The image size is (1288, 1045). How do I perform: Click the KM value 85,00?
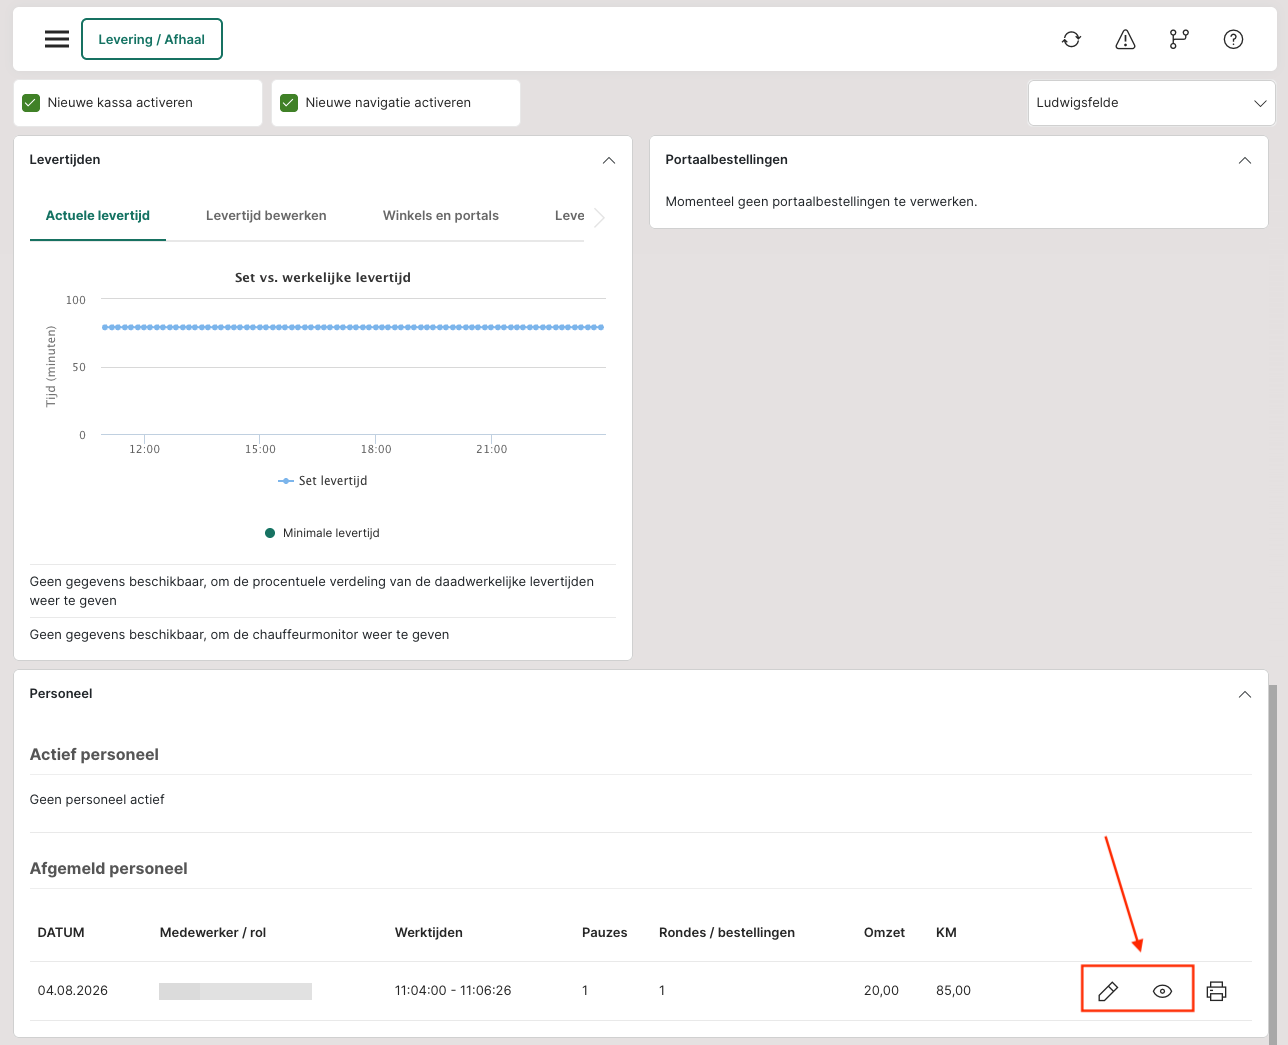953,991
